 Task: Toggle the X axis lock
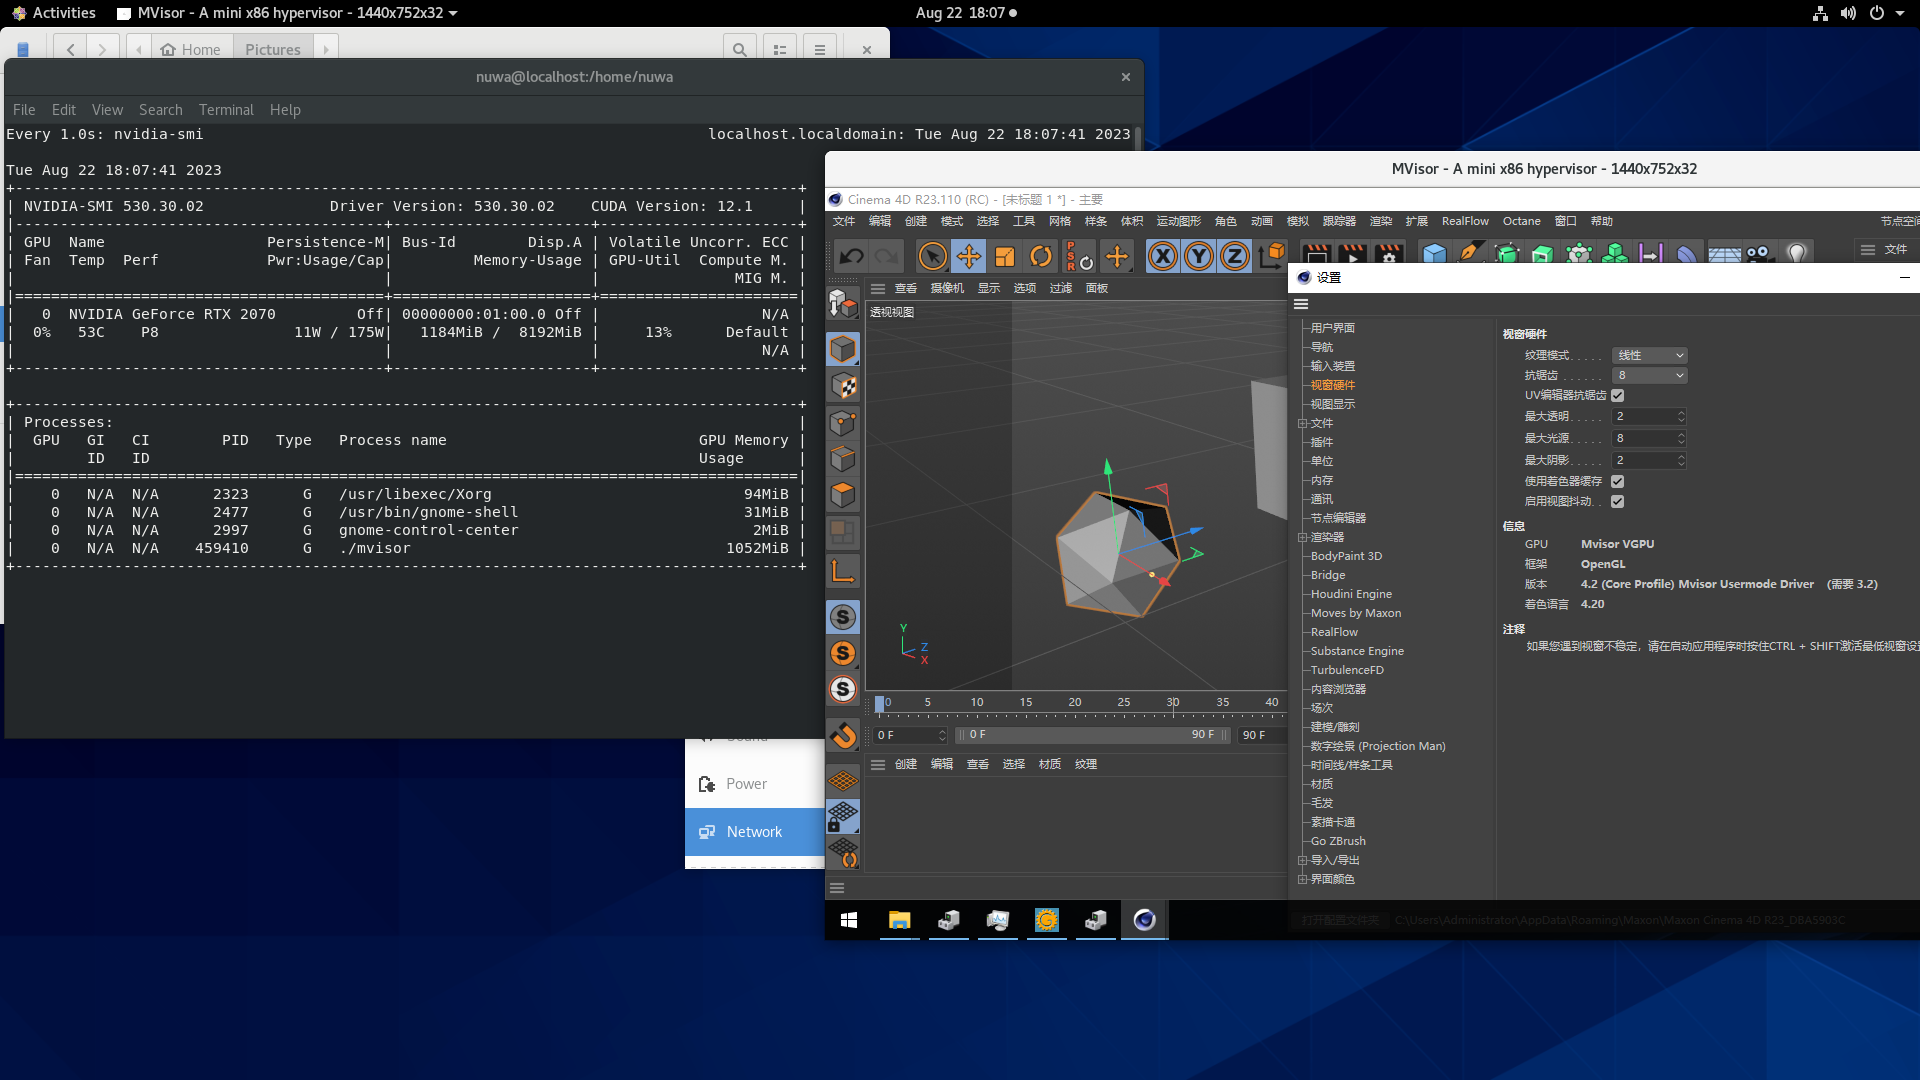(1162, 257)
